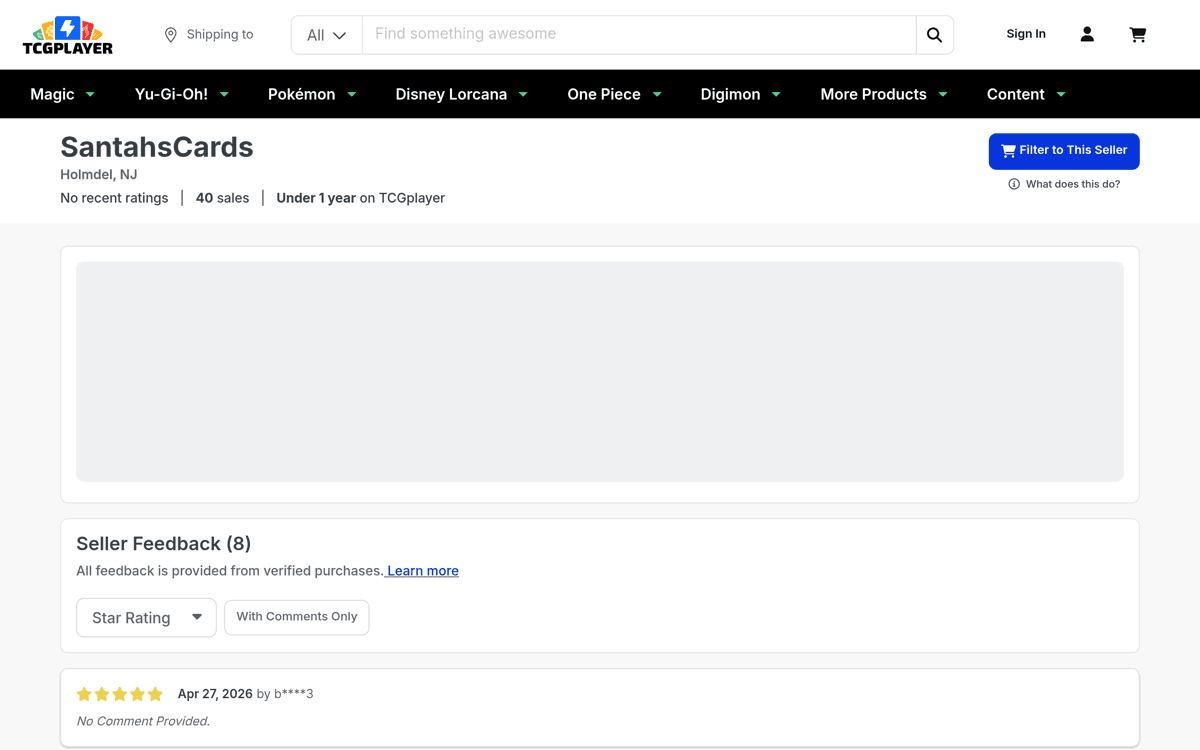Expand the Pokémon menu
Screen dimensions: 1200x750
point(312,94)
